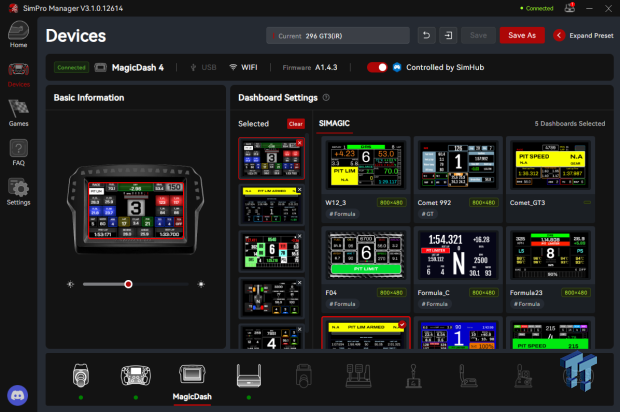Select the shifter device icon
The image size is (620, 412).
click(414, 376)
